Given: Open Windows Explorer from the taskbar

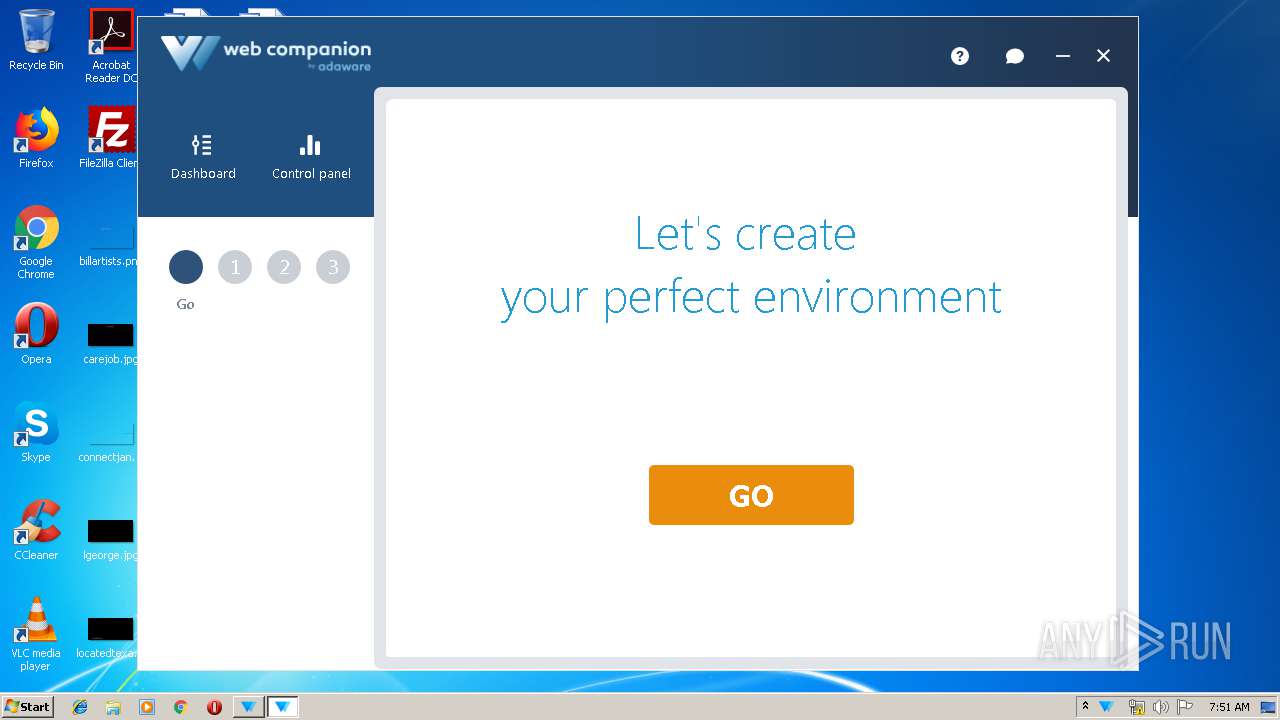Looking at the screenshot, I should coord(113,707).
